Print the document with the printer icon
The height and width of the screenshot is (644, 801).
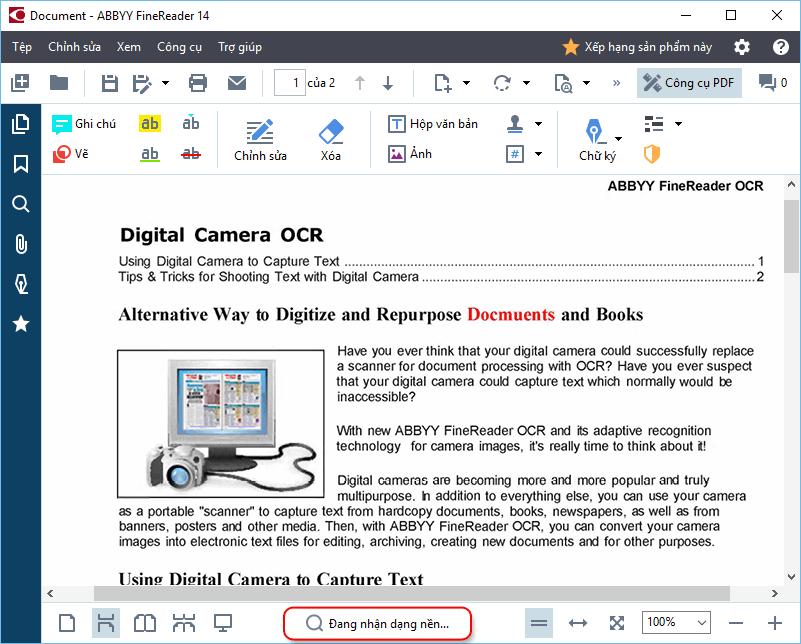198,83
